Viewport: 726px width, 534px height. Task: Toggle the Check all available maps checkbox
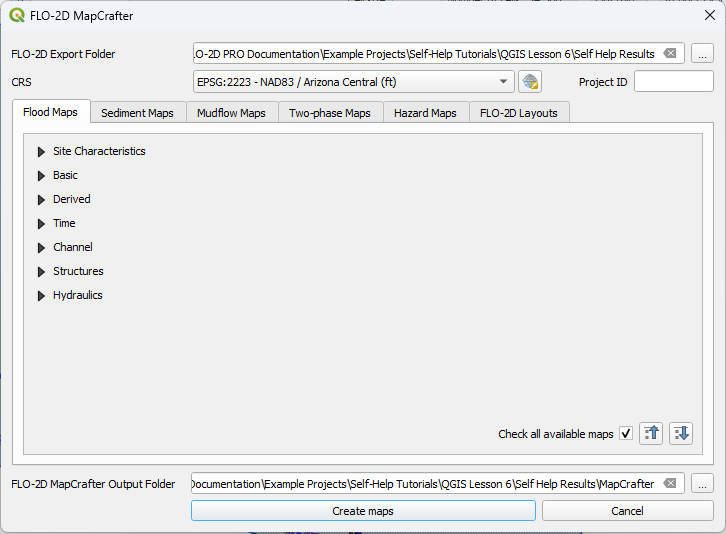[626, 434]
